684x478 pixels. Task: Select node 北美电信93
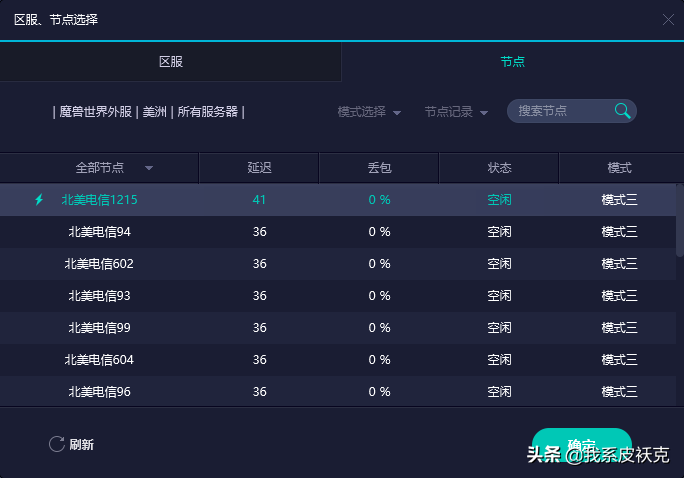[338, 296]
